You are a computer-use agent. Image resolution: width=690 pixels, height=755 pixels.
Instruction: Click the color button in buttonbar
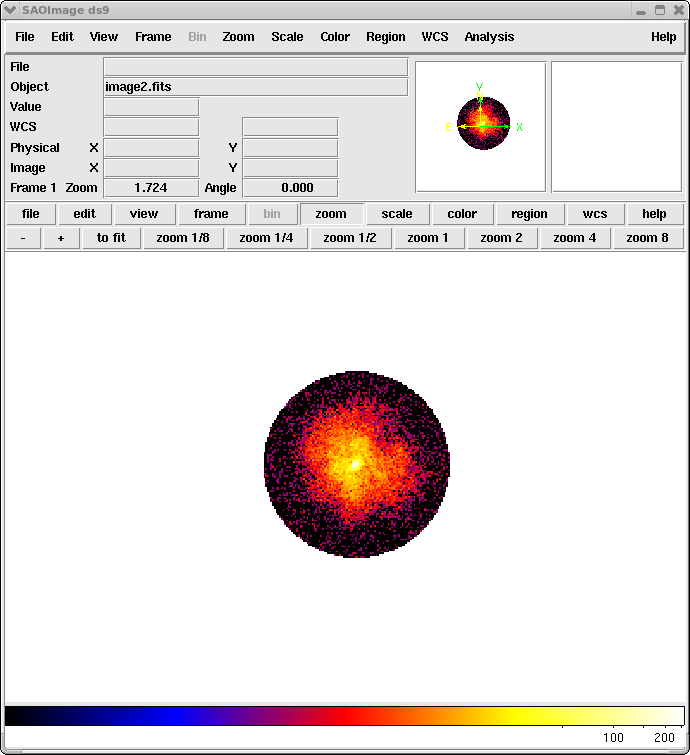[x=462, y=214]
